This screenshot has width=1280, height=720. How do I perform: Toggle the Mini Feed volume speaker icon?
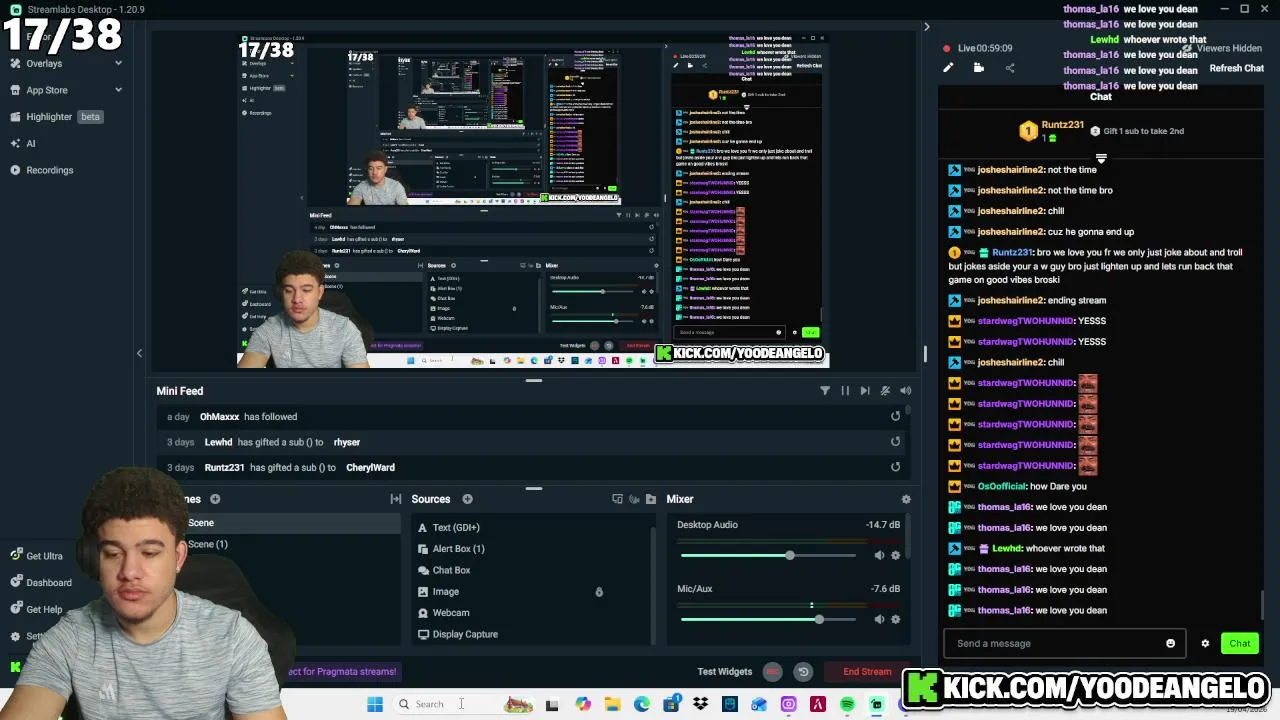905,391
